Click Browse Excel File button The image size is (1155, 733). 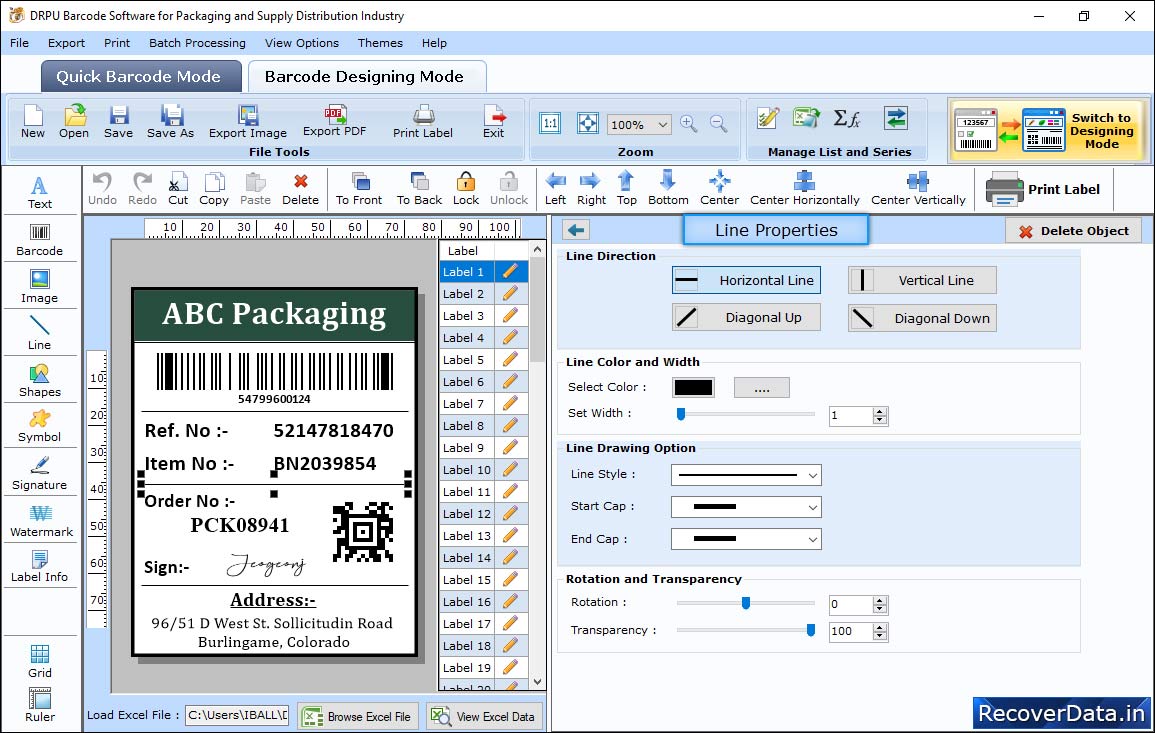pos(358,716)
